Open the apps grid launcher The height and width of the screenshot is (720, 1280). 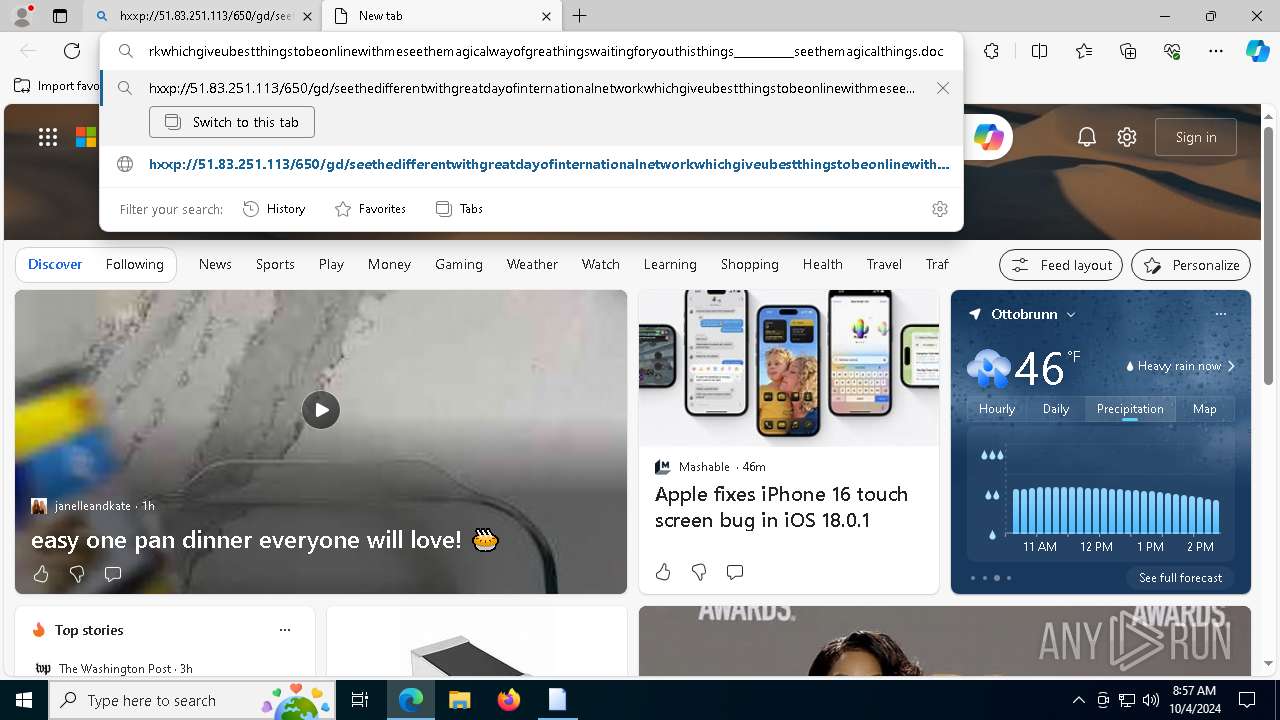(x=48, y=137)
